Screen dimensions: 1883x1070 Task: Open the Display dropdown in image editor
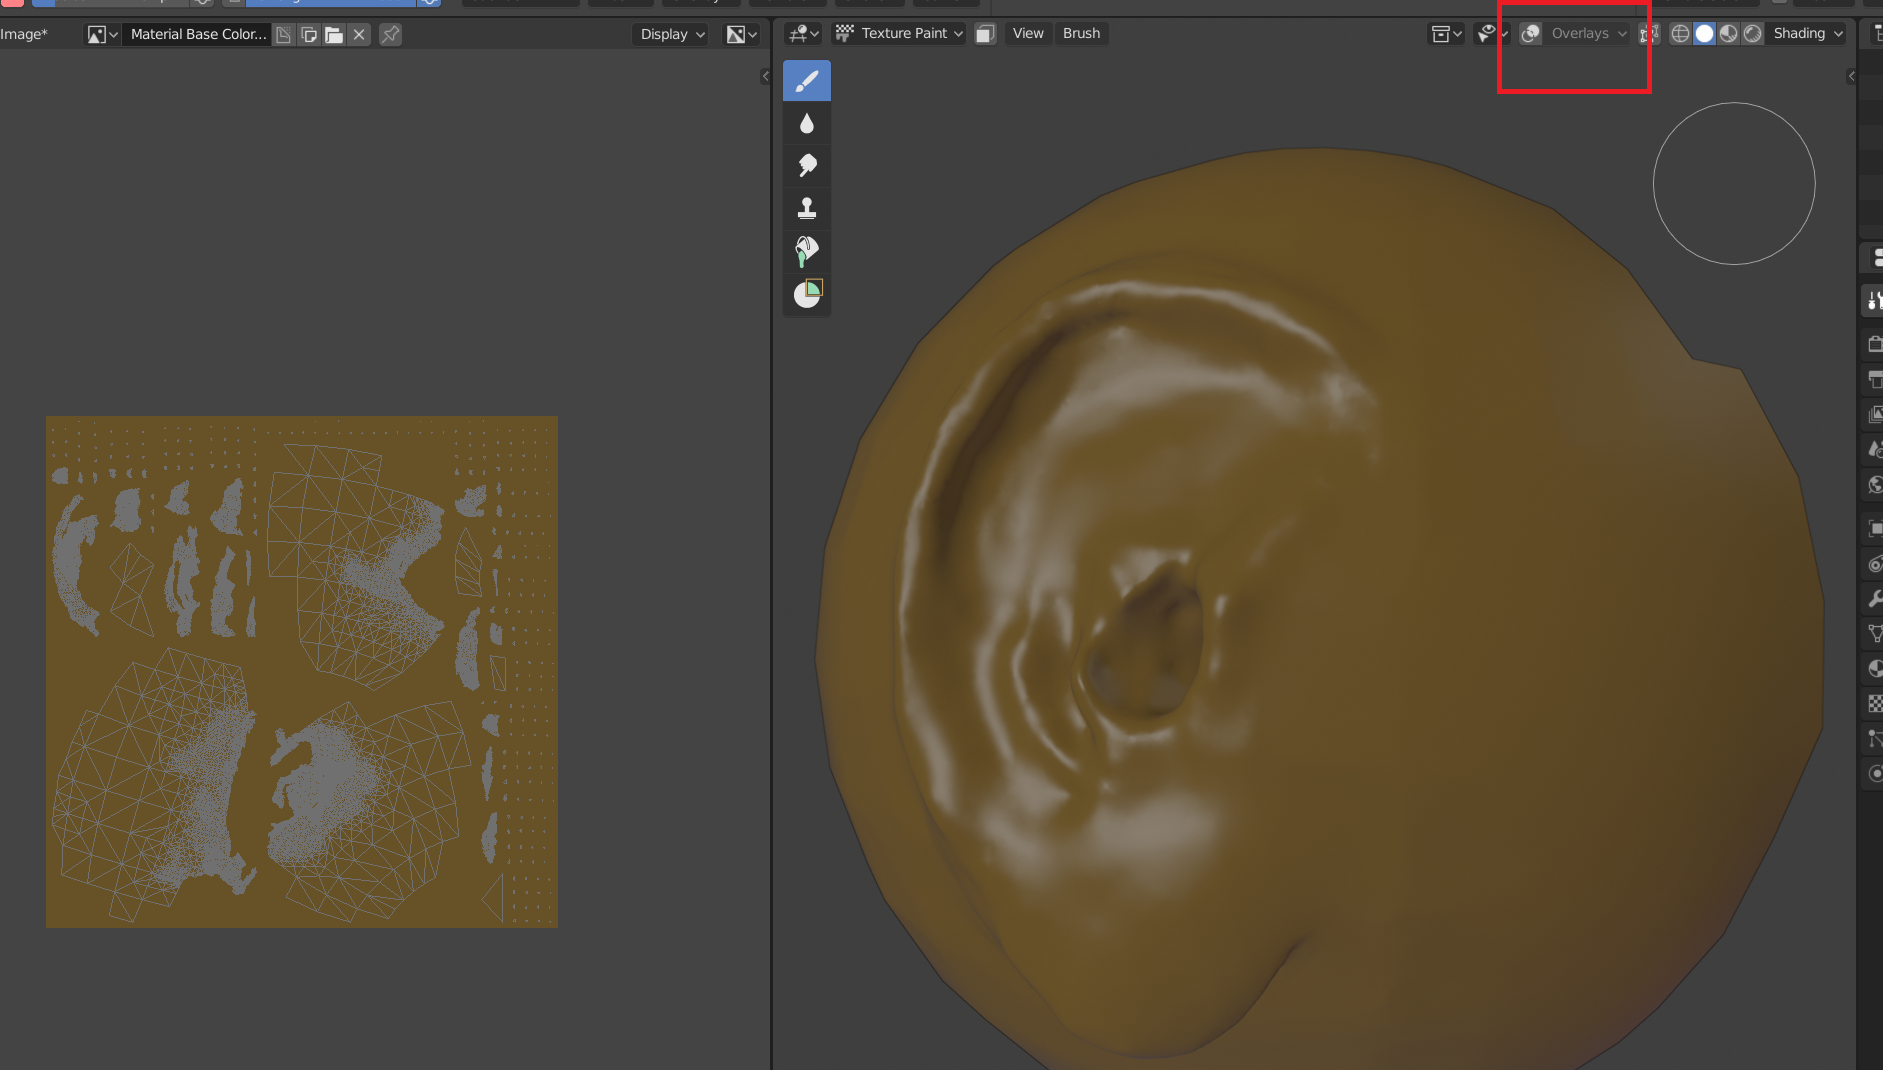(x=672, y=34)
